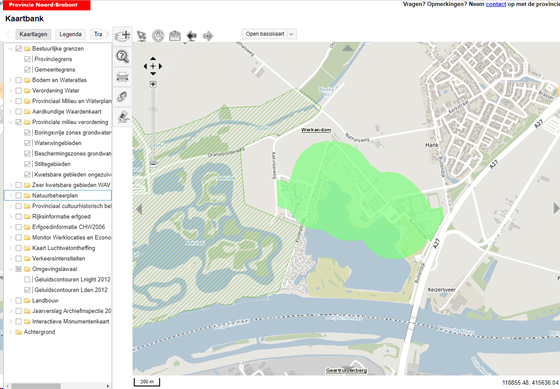Image resolution: width=560 pixels, height=389 pixels.
Task: Go to next map extent arrow
Action: click(208, 36)
